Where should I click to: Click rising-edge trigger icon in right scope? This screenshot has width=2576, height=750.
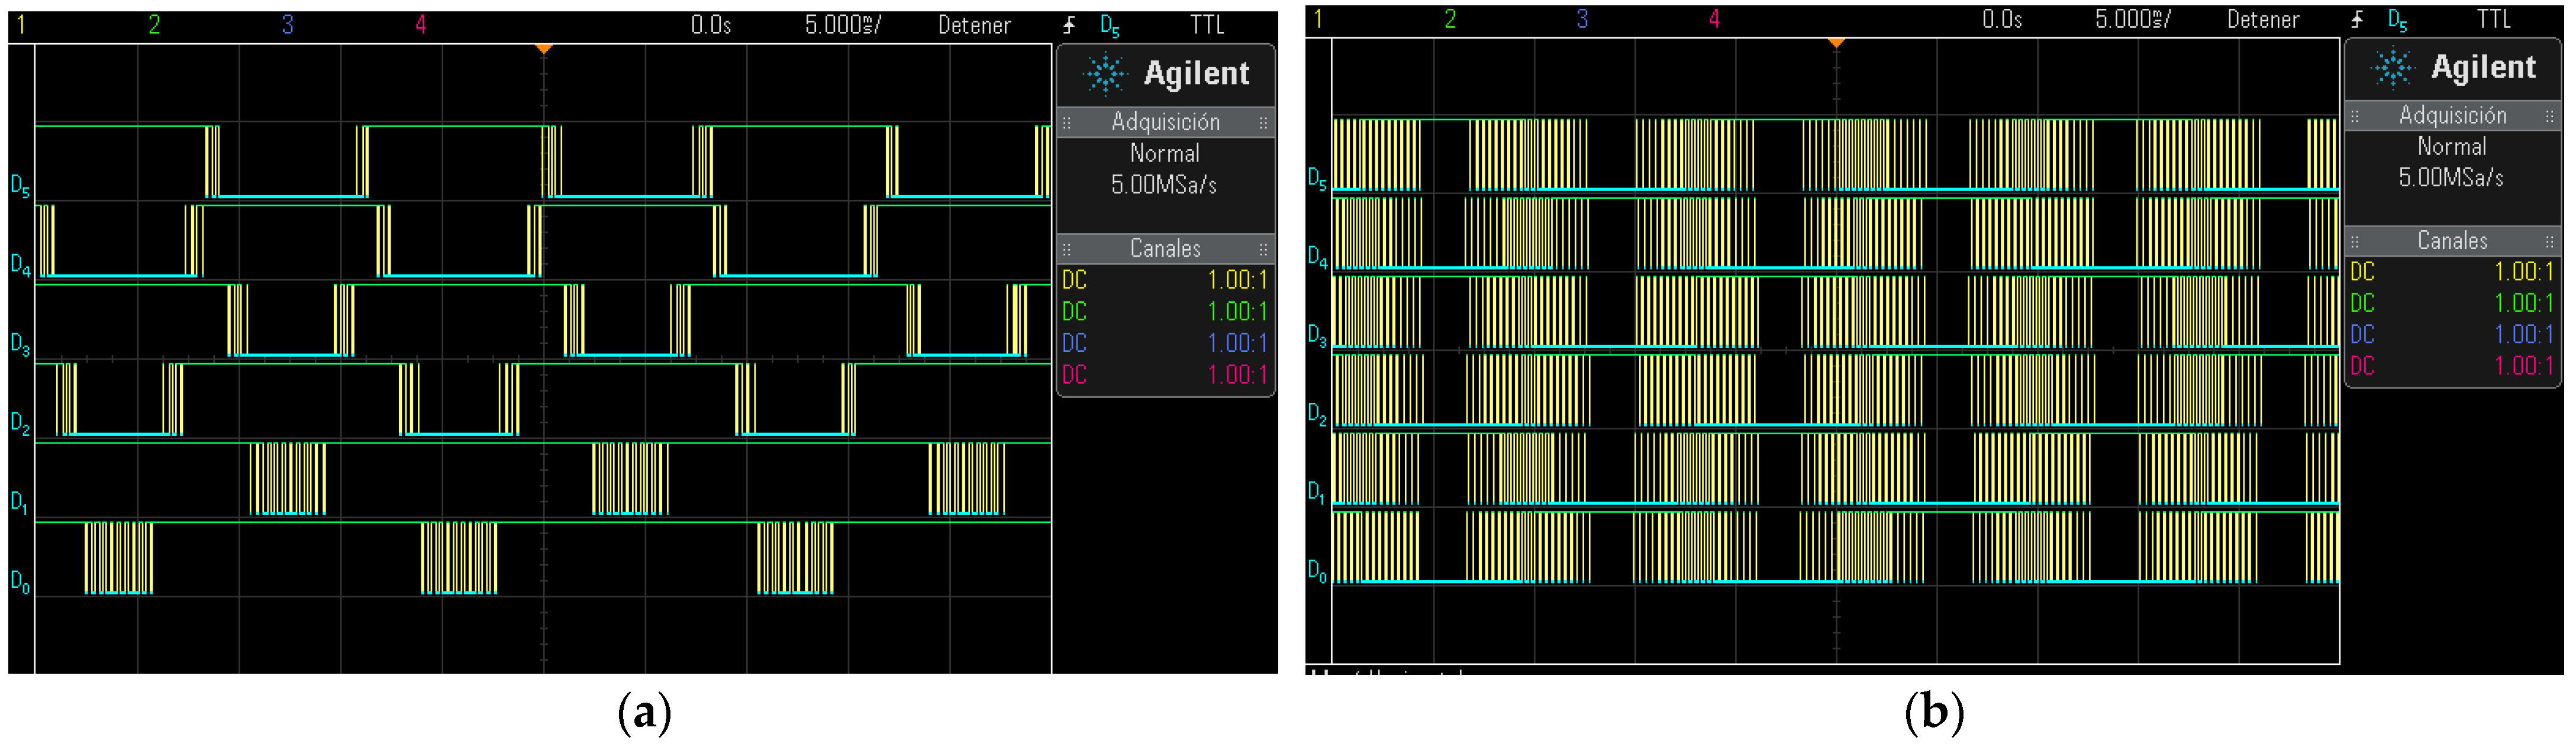coord(2357,19)
